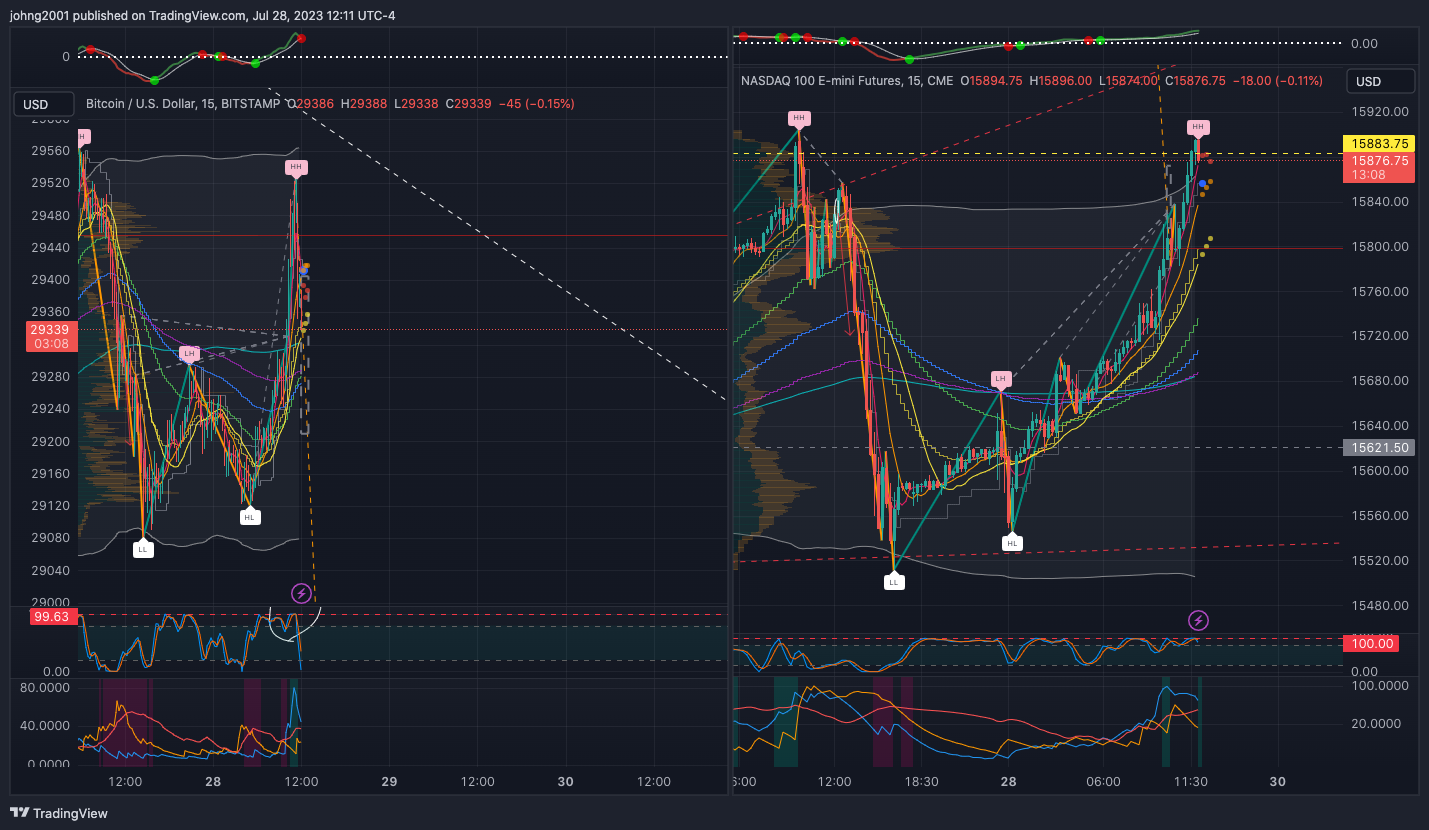Click the O15894.75 open value
Screen dimensions: 1429x830
click(992, 81)
